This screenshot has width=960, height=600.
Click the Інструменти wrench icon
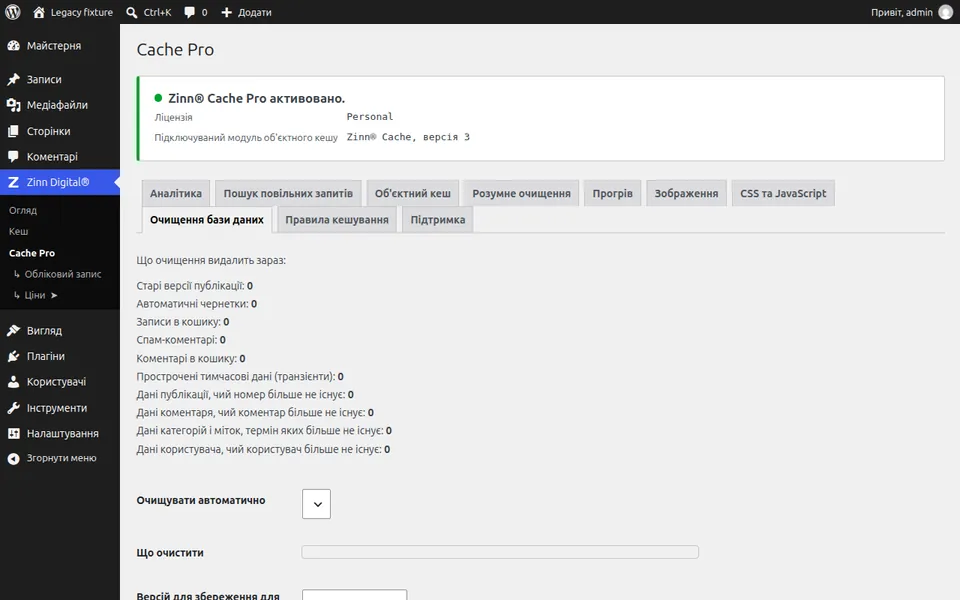(x=13, y=408)
